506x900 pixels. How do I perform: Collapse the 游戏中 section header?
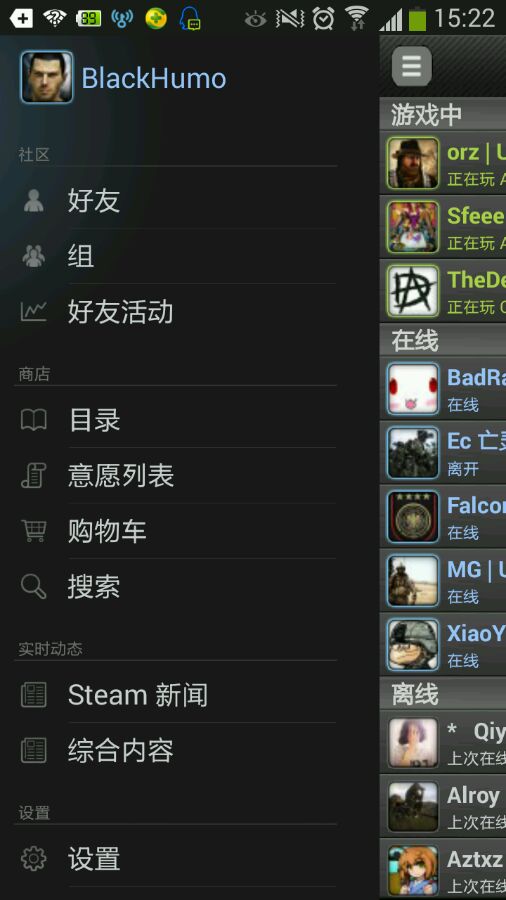(x=442, y=115)
